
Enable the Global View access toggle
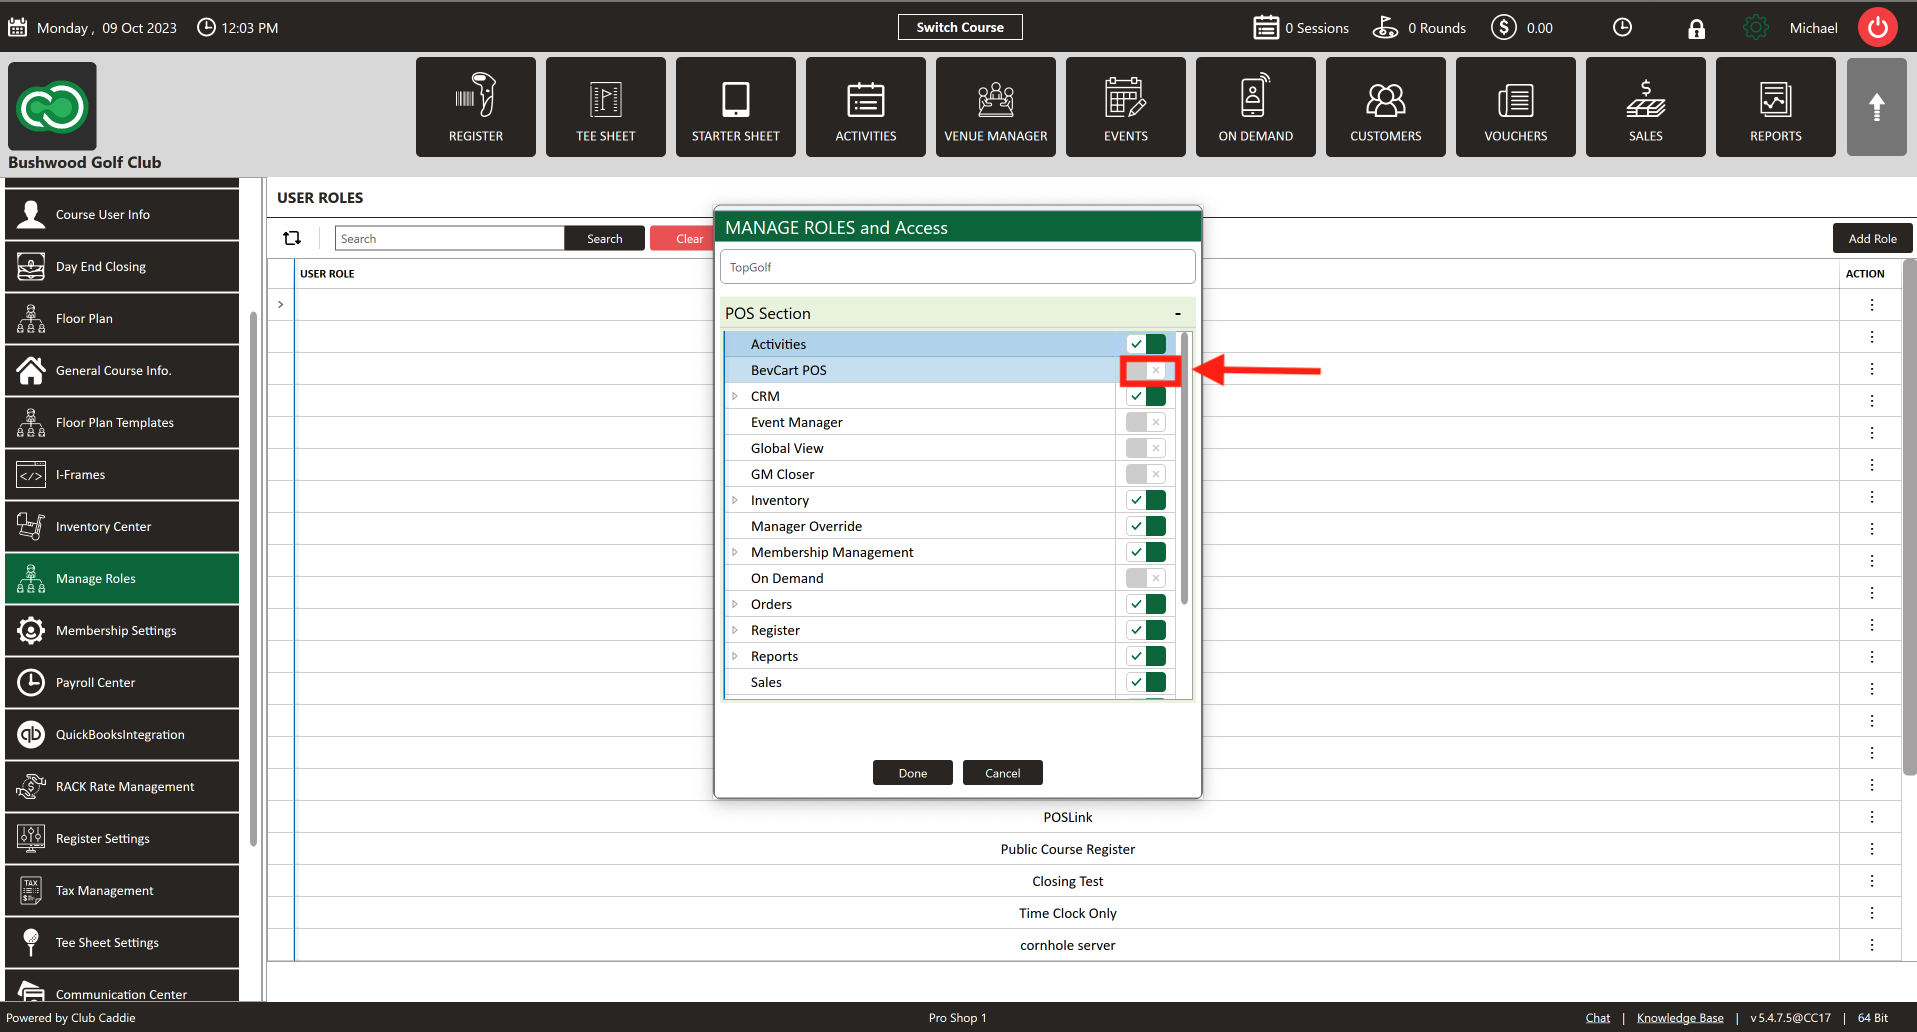coord(1146,448)
